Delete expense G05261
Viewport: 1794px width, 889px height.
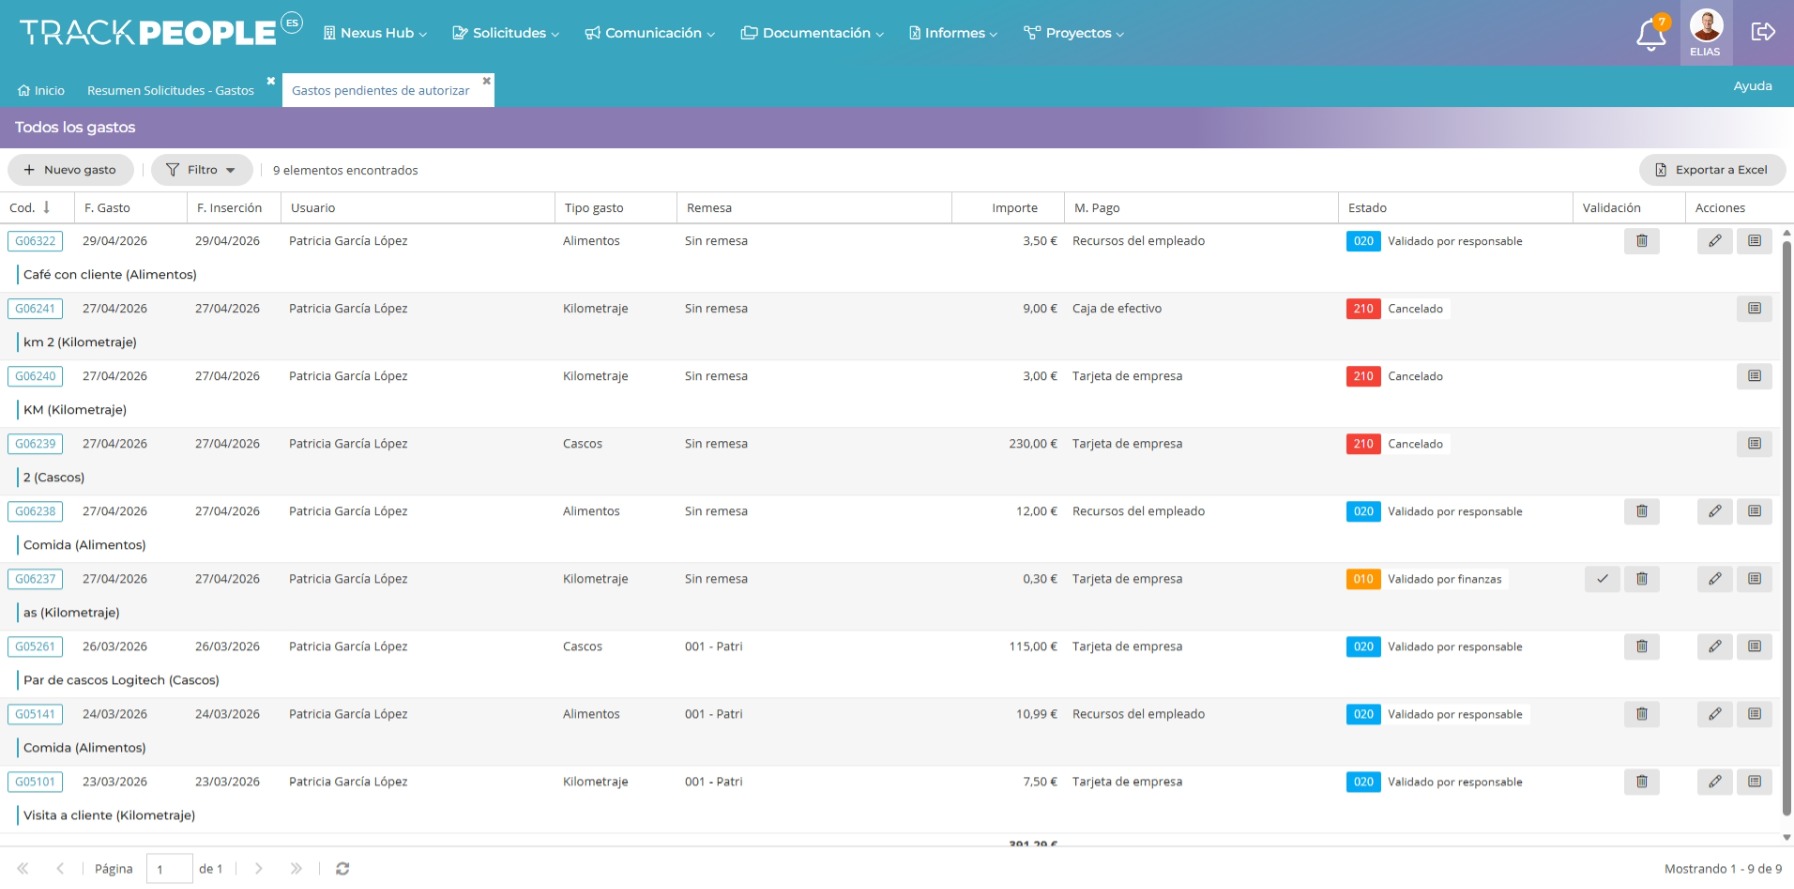1641,647
